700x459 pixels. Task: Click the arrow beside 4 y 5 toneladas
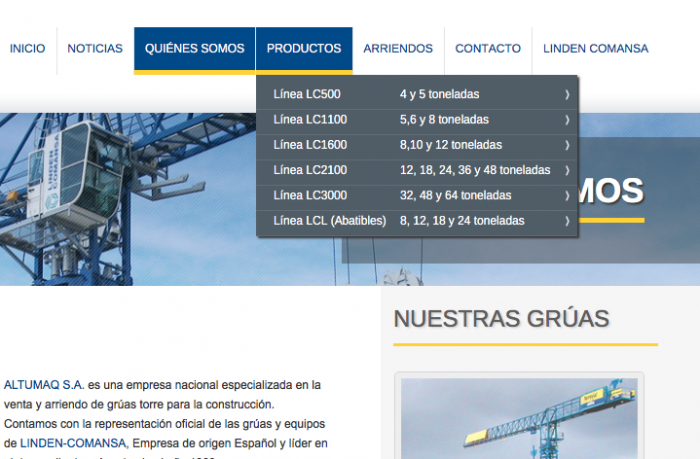tap(567, 95)
